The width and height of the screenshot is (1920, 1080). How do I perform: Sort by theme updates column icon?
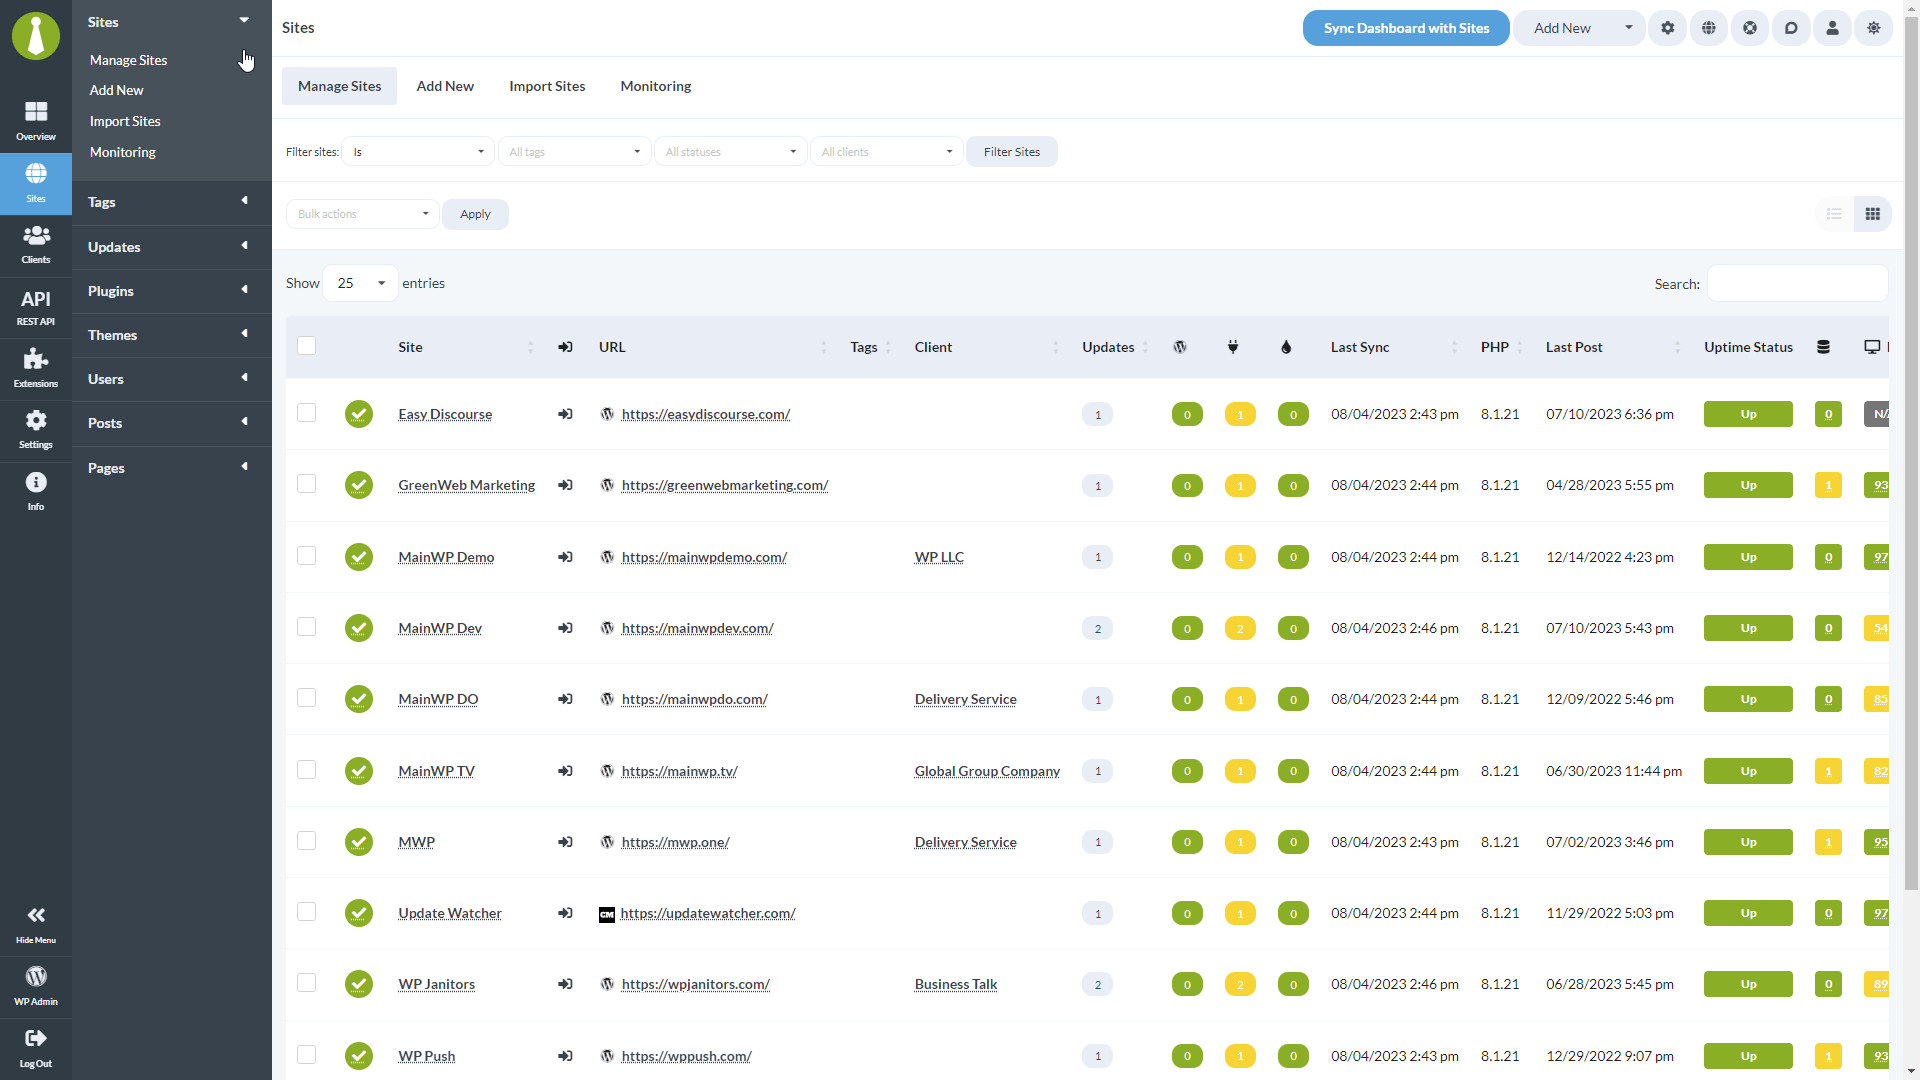(x=1286, y=347)
